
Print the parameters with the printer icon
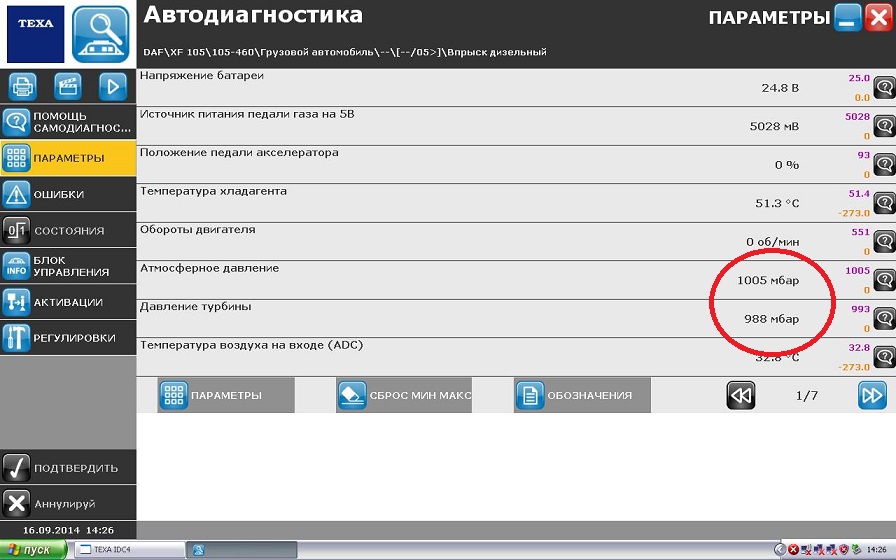coord(23,87)
